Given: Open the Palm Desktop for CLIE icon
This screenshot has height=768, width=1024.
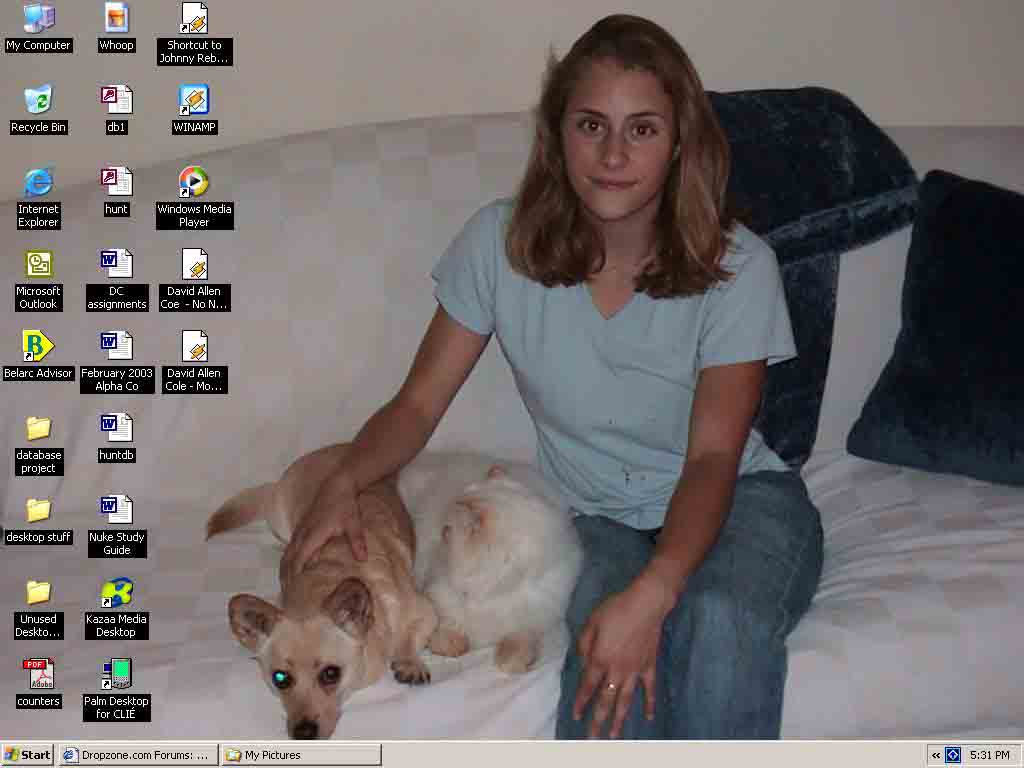Looking at the screenshot, I should pos(116,675).
